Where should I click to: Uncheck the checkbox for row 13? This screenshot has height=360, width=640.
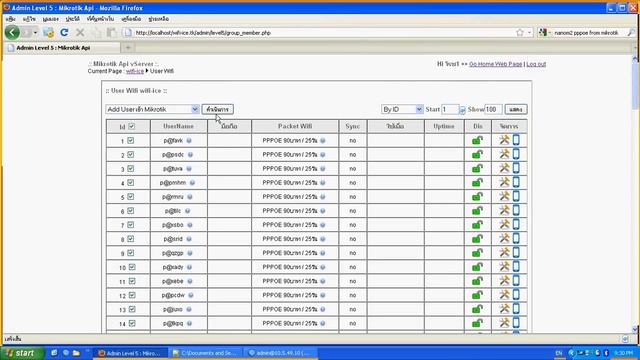132,309
